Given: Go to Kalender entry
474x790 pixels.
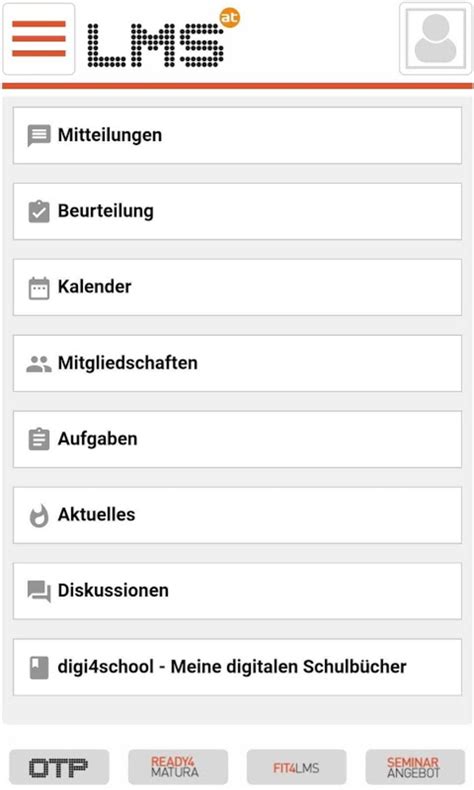Looking at the screenshot, I should (237, 288).
